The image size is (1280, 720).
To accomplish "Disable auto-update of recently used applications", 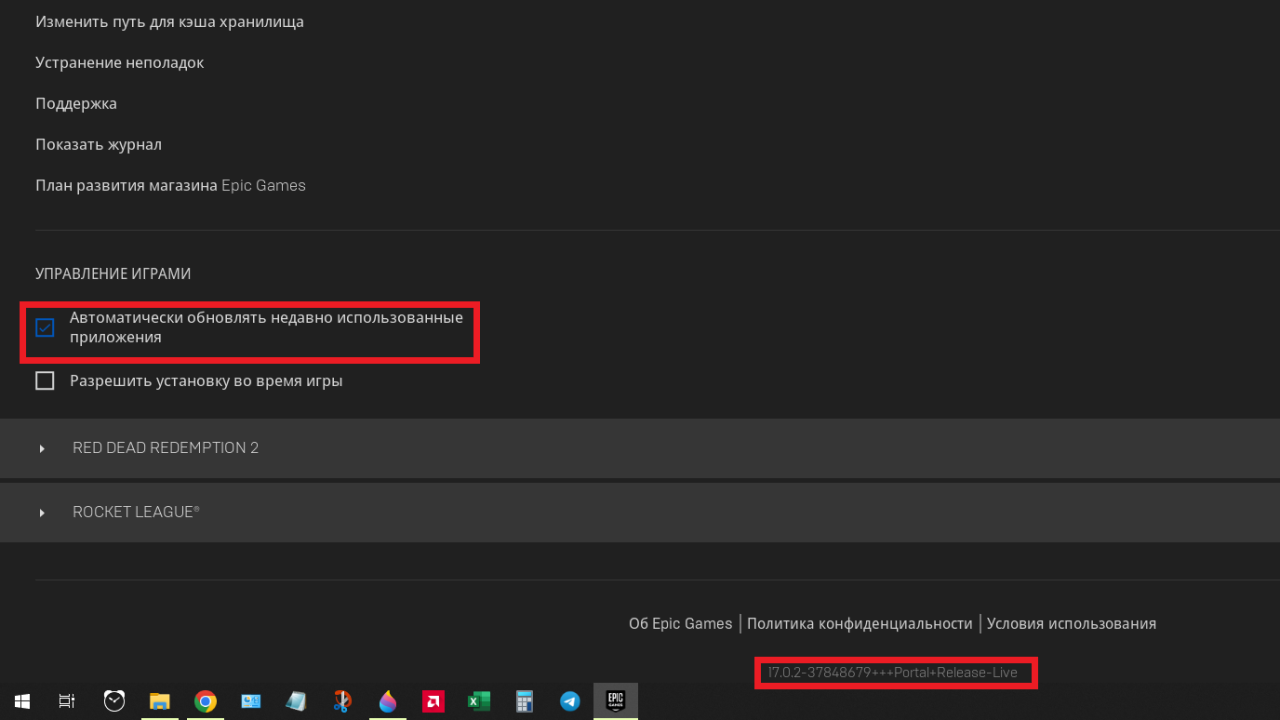I will click(45, 328).
